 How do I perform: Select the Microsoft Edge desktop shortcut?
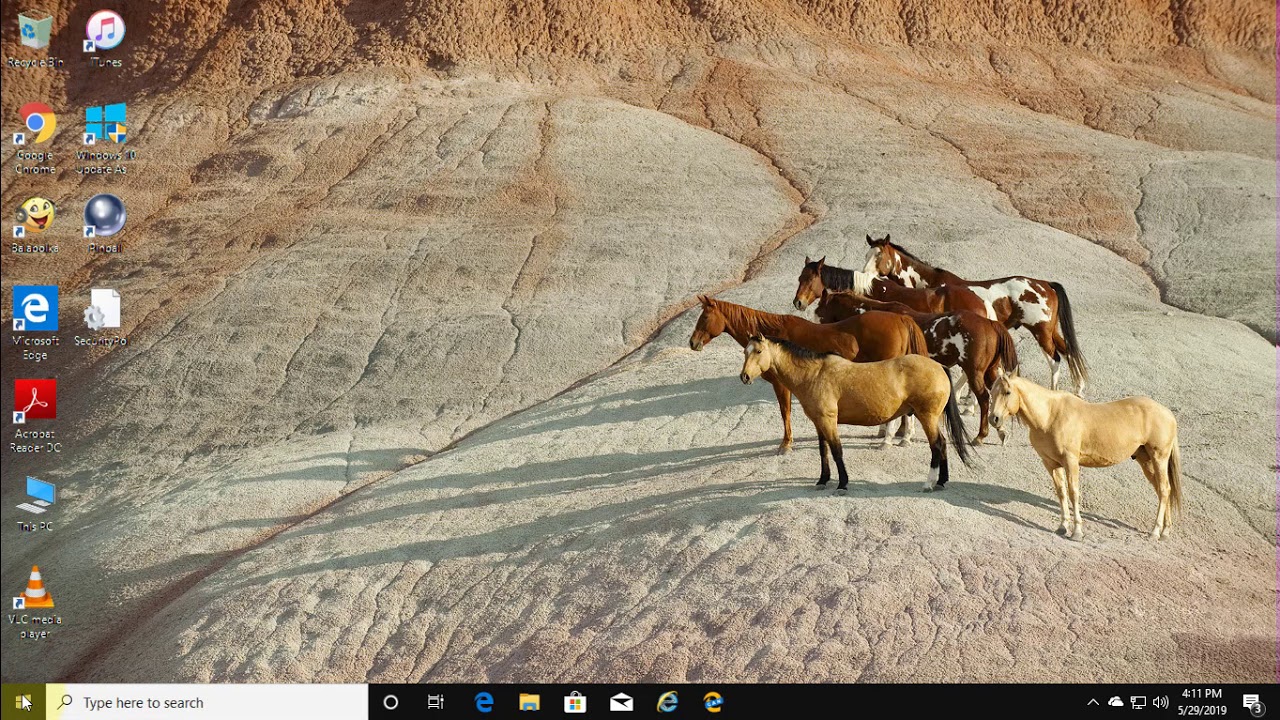click(x=35, y=325)
